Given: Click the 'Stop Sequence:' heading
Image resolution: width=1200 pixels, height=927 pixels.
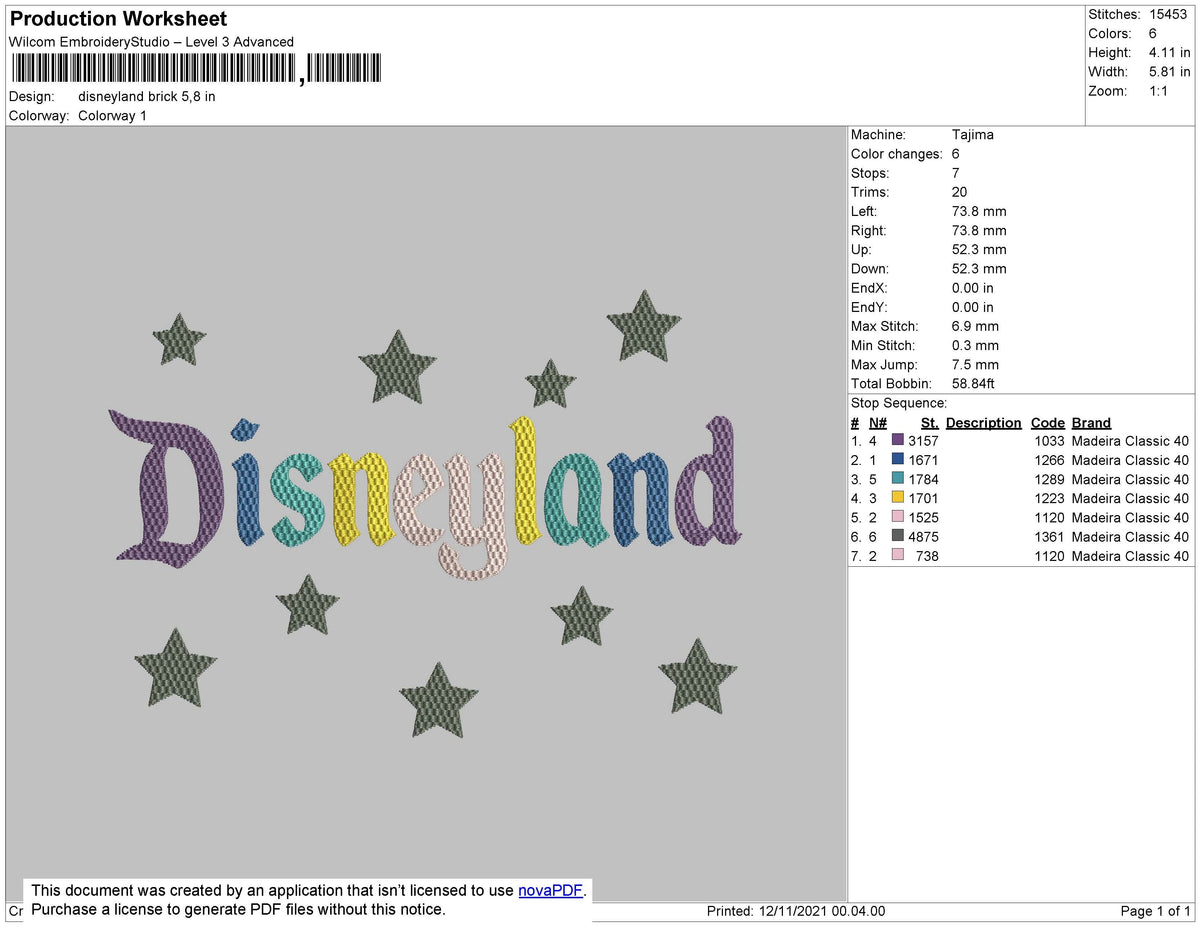Looking at the screenshot, I should click(x=898, y=403).
